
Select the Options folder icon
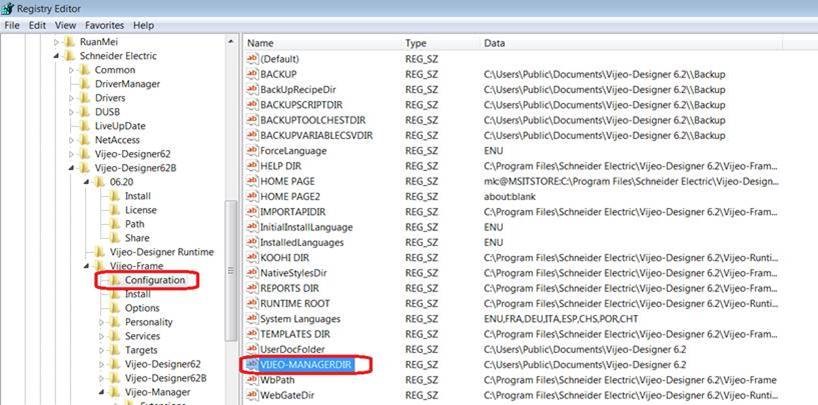click(x=114, y=308)
